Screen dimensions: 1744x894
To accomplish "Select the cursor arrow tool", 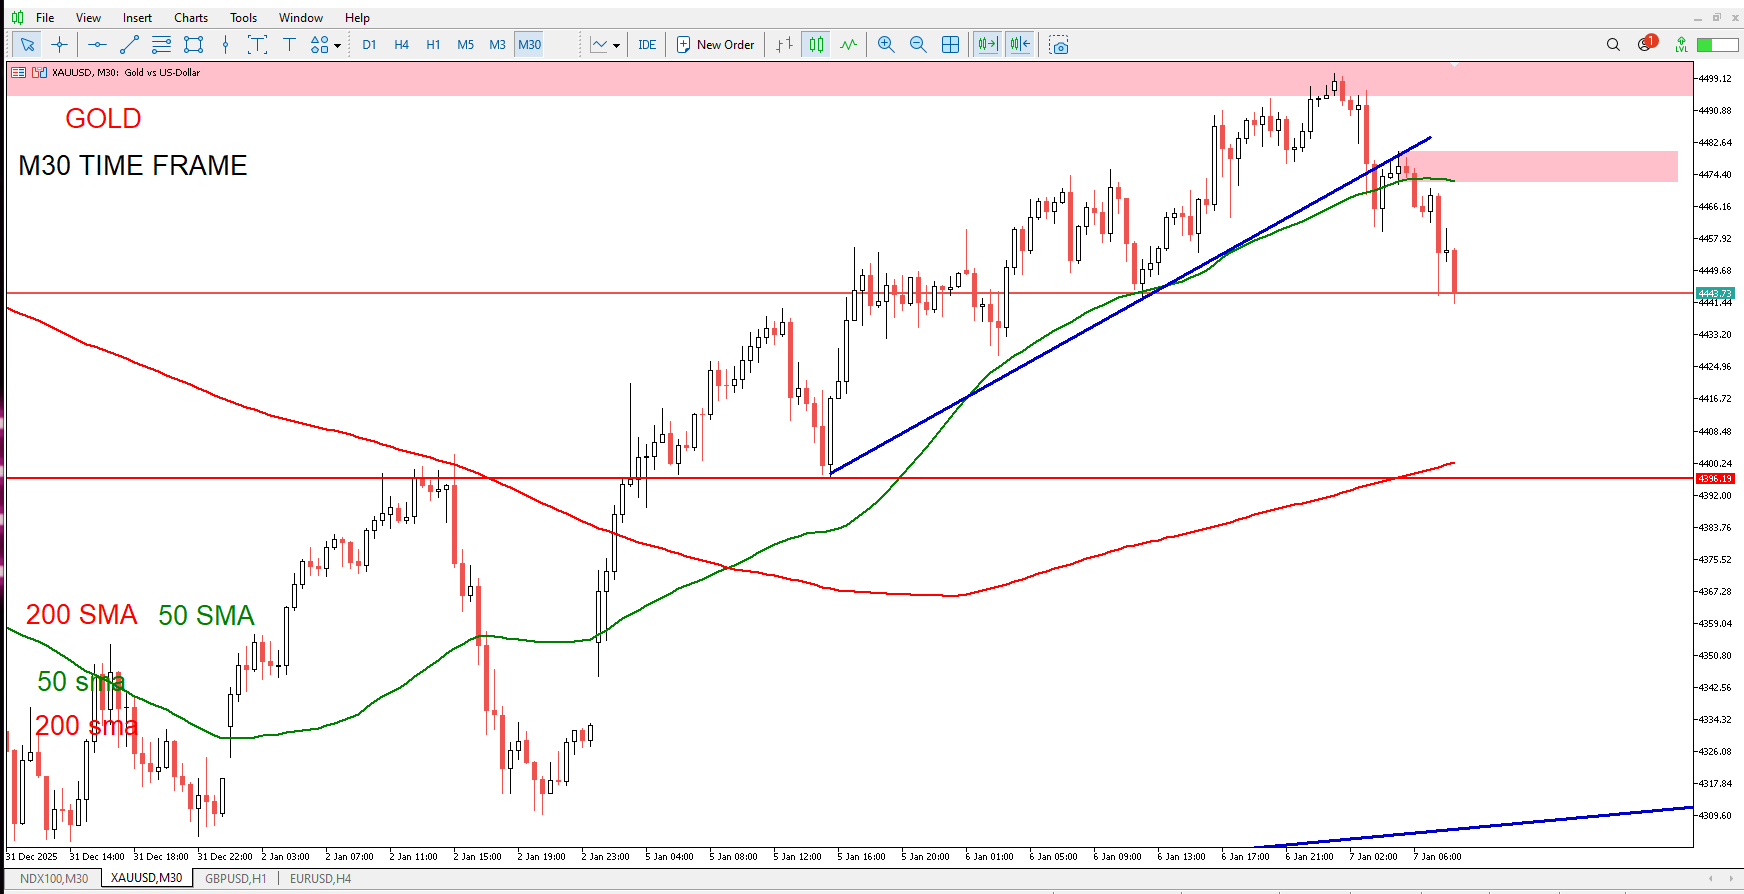I will point(27,44).
